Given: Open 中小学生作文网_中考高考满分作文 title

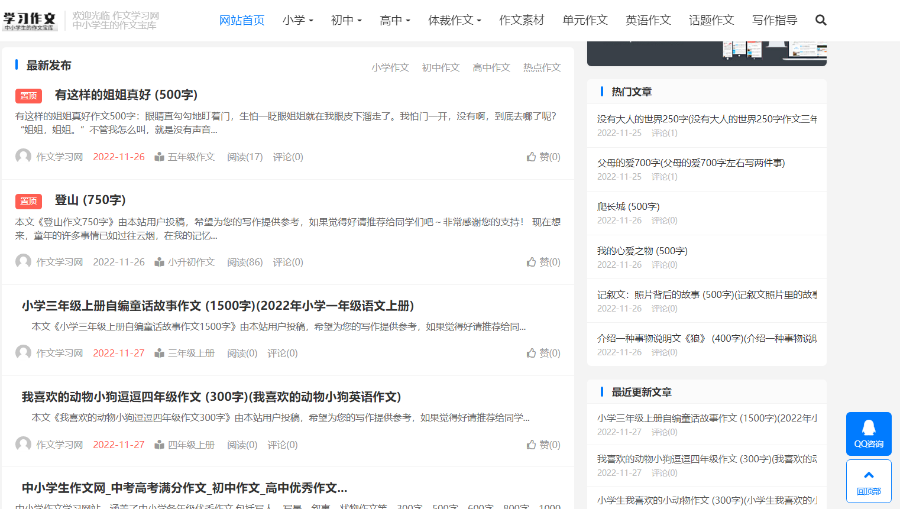Looking at the screenshot, I should click(184, 488).
